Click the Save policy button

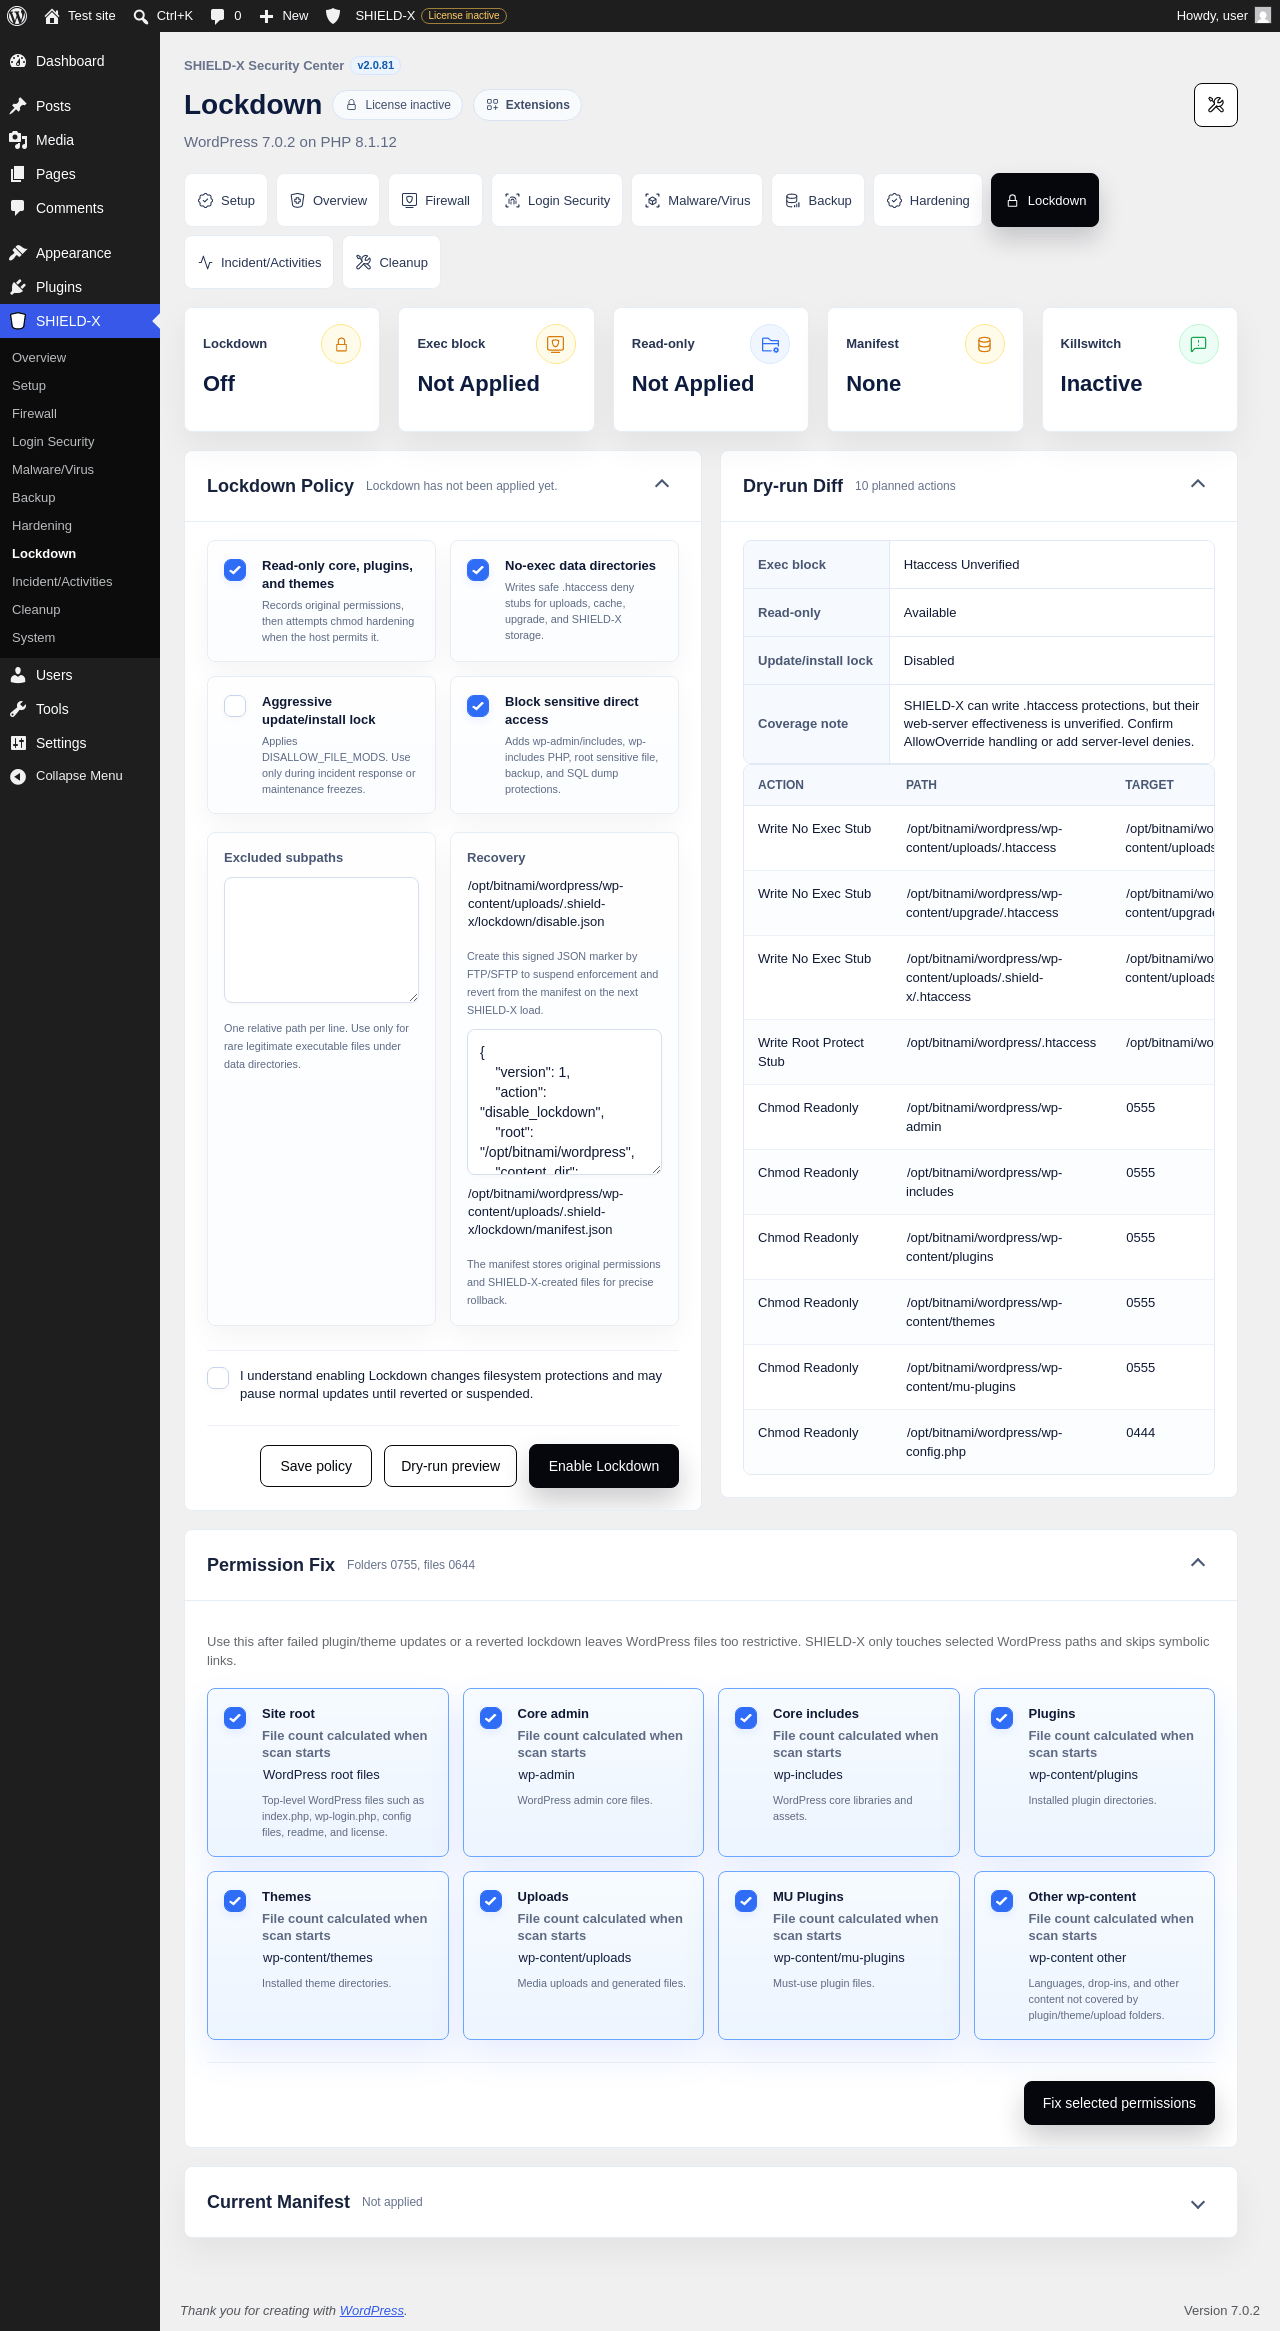click(316, 1466)
